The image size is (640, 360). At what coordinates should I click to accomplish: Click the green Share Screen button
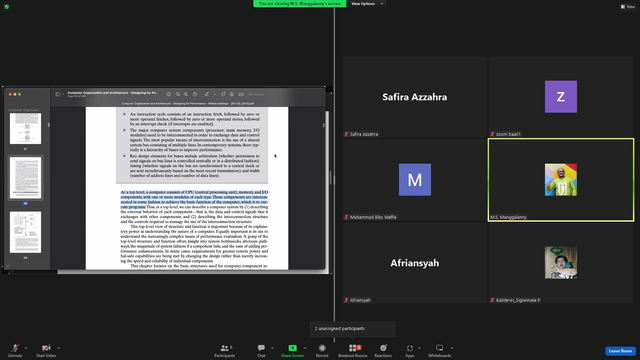[292, 350]
